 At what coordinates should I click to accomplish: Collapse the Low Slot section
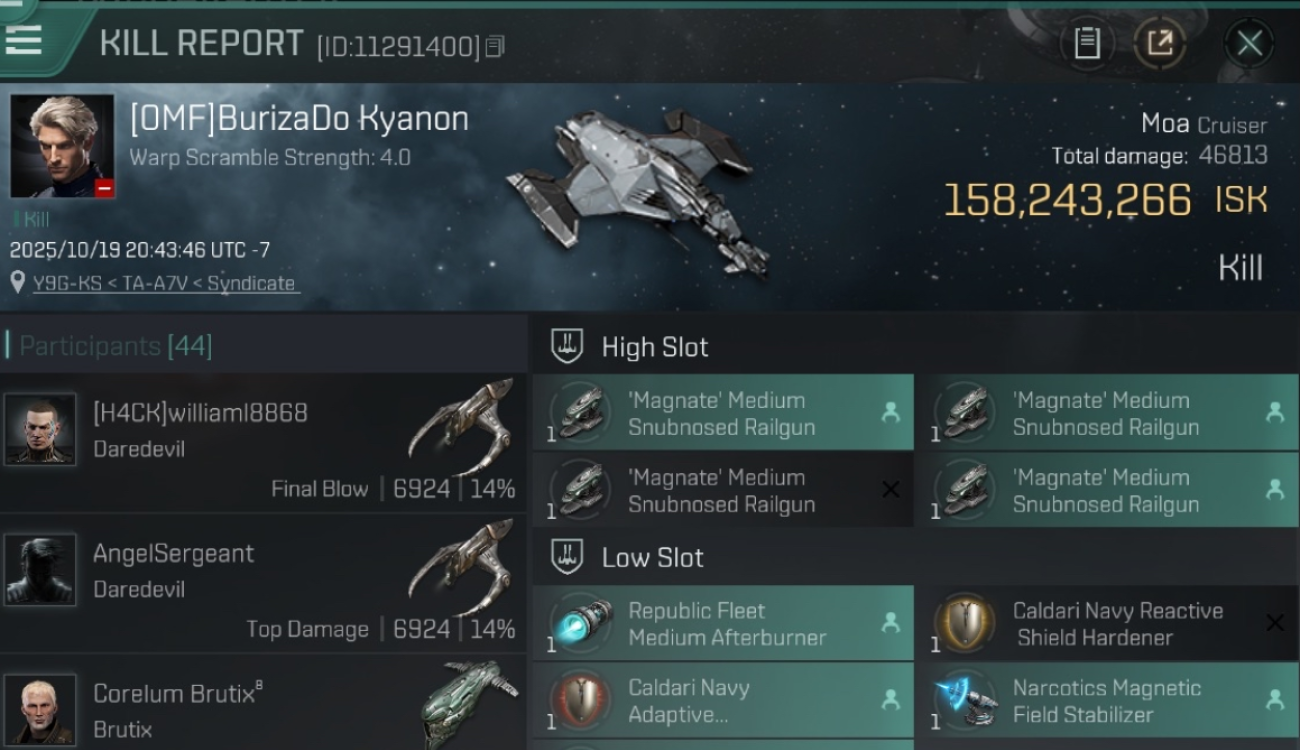coord(568,557)
